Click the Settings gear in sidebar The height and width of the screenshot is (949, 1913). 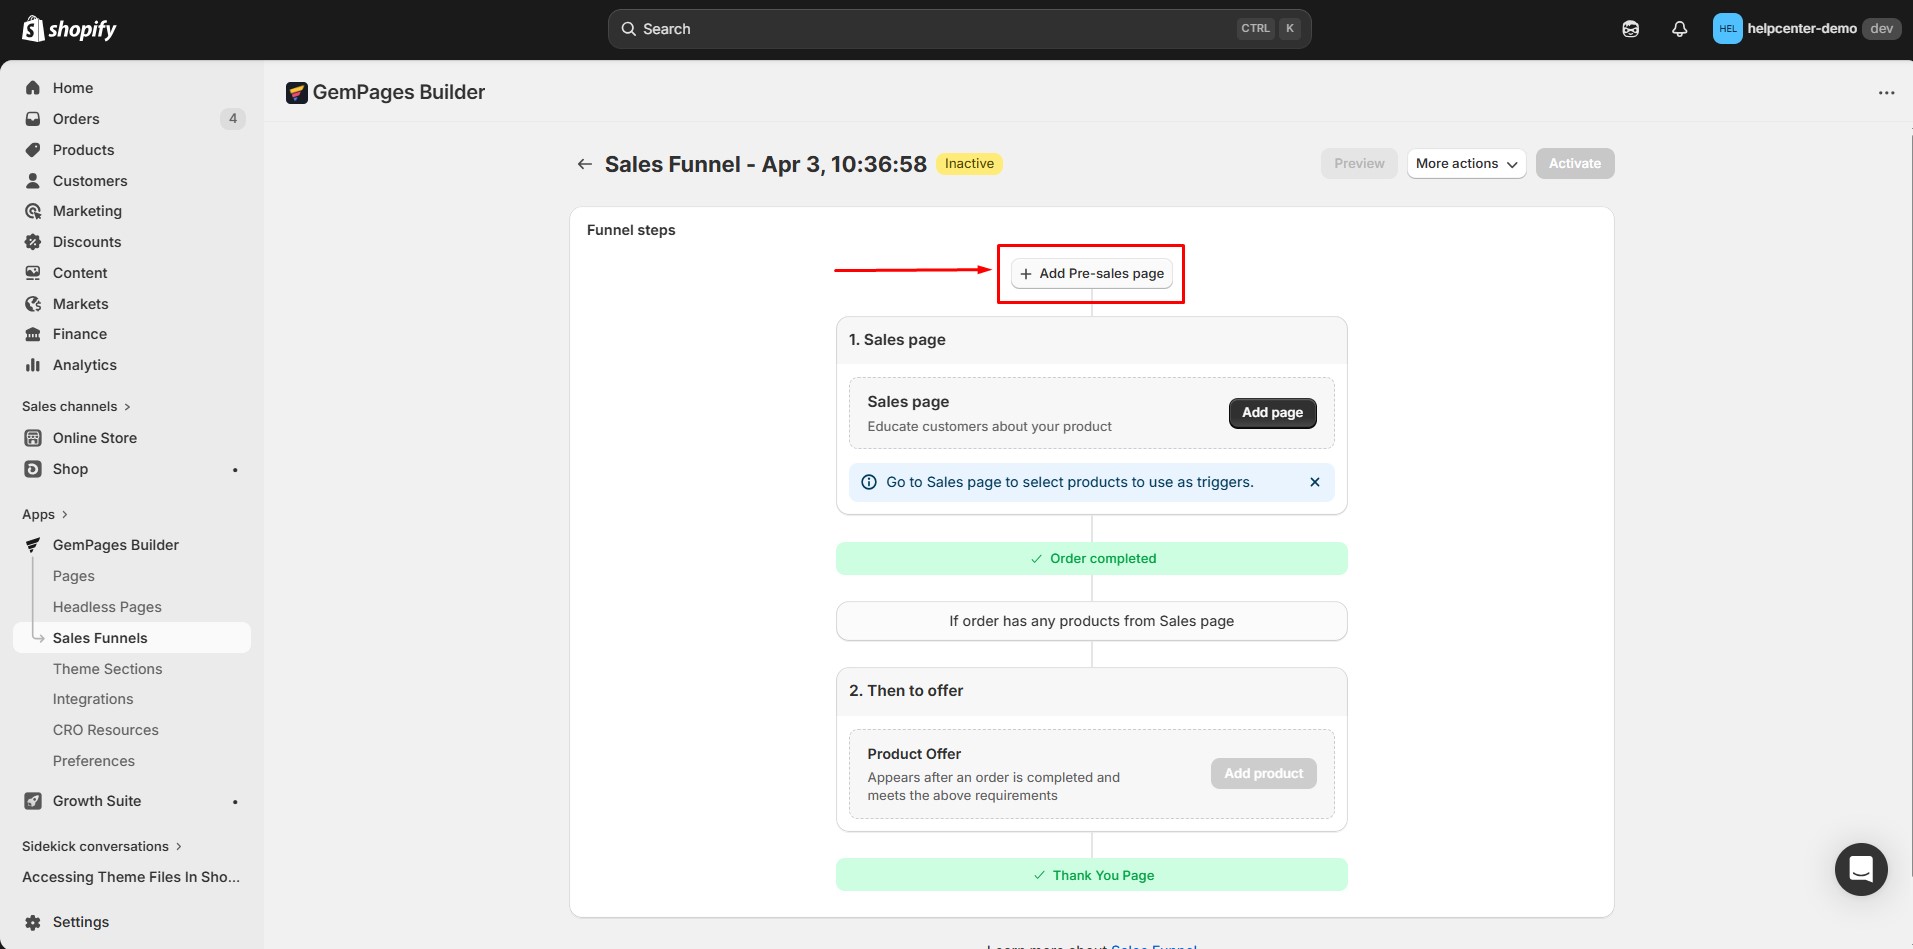tap(33, 922)
